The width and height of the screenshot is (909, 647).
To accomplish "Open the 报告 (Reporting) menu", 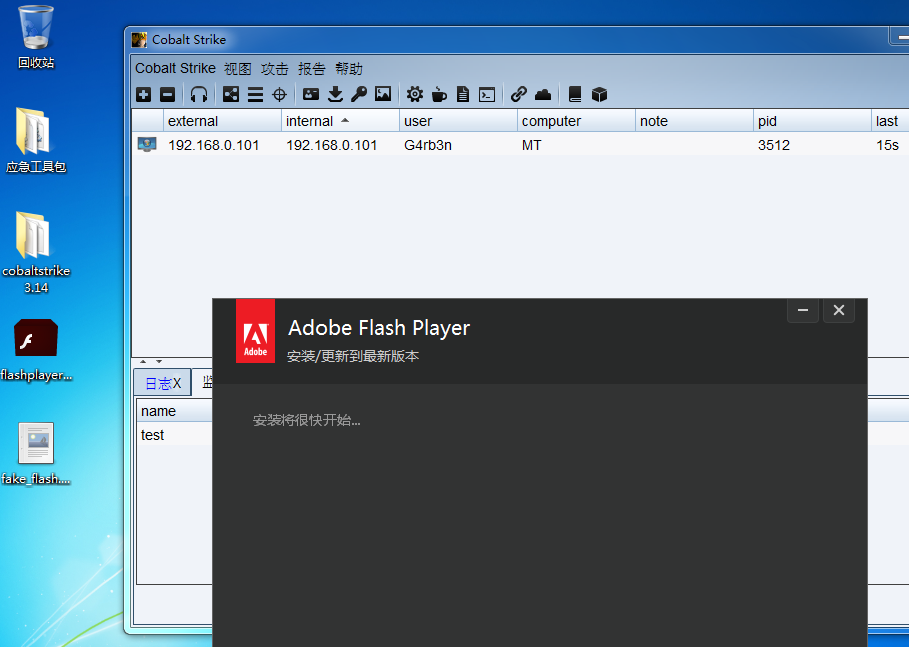I will [x=312, y=69].
